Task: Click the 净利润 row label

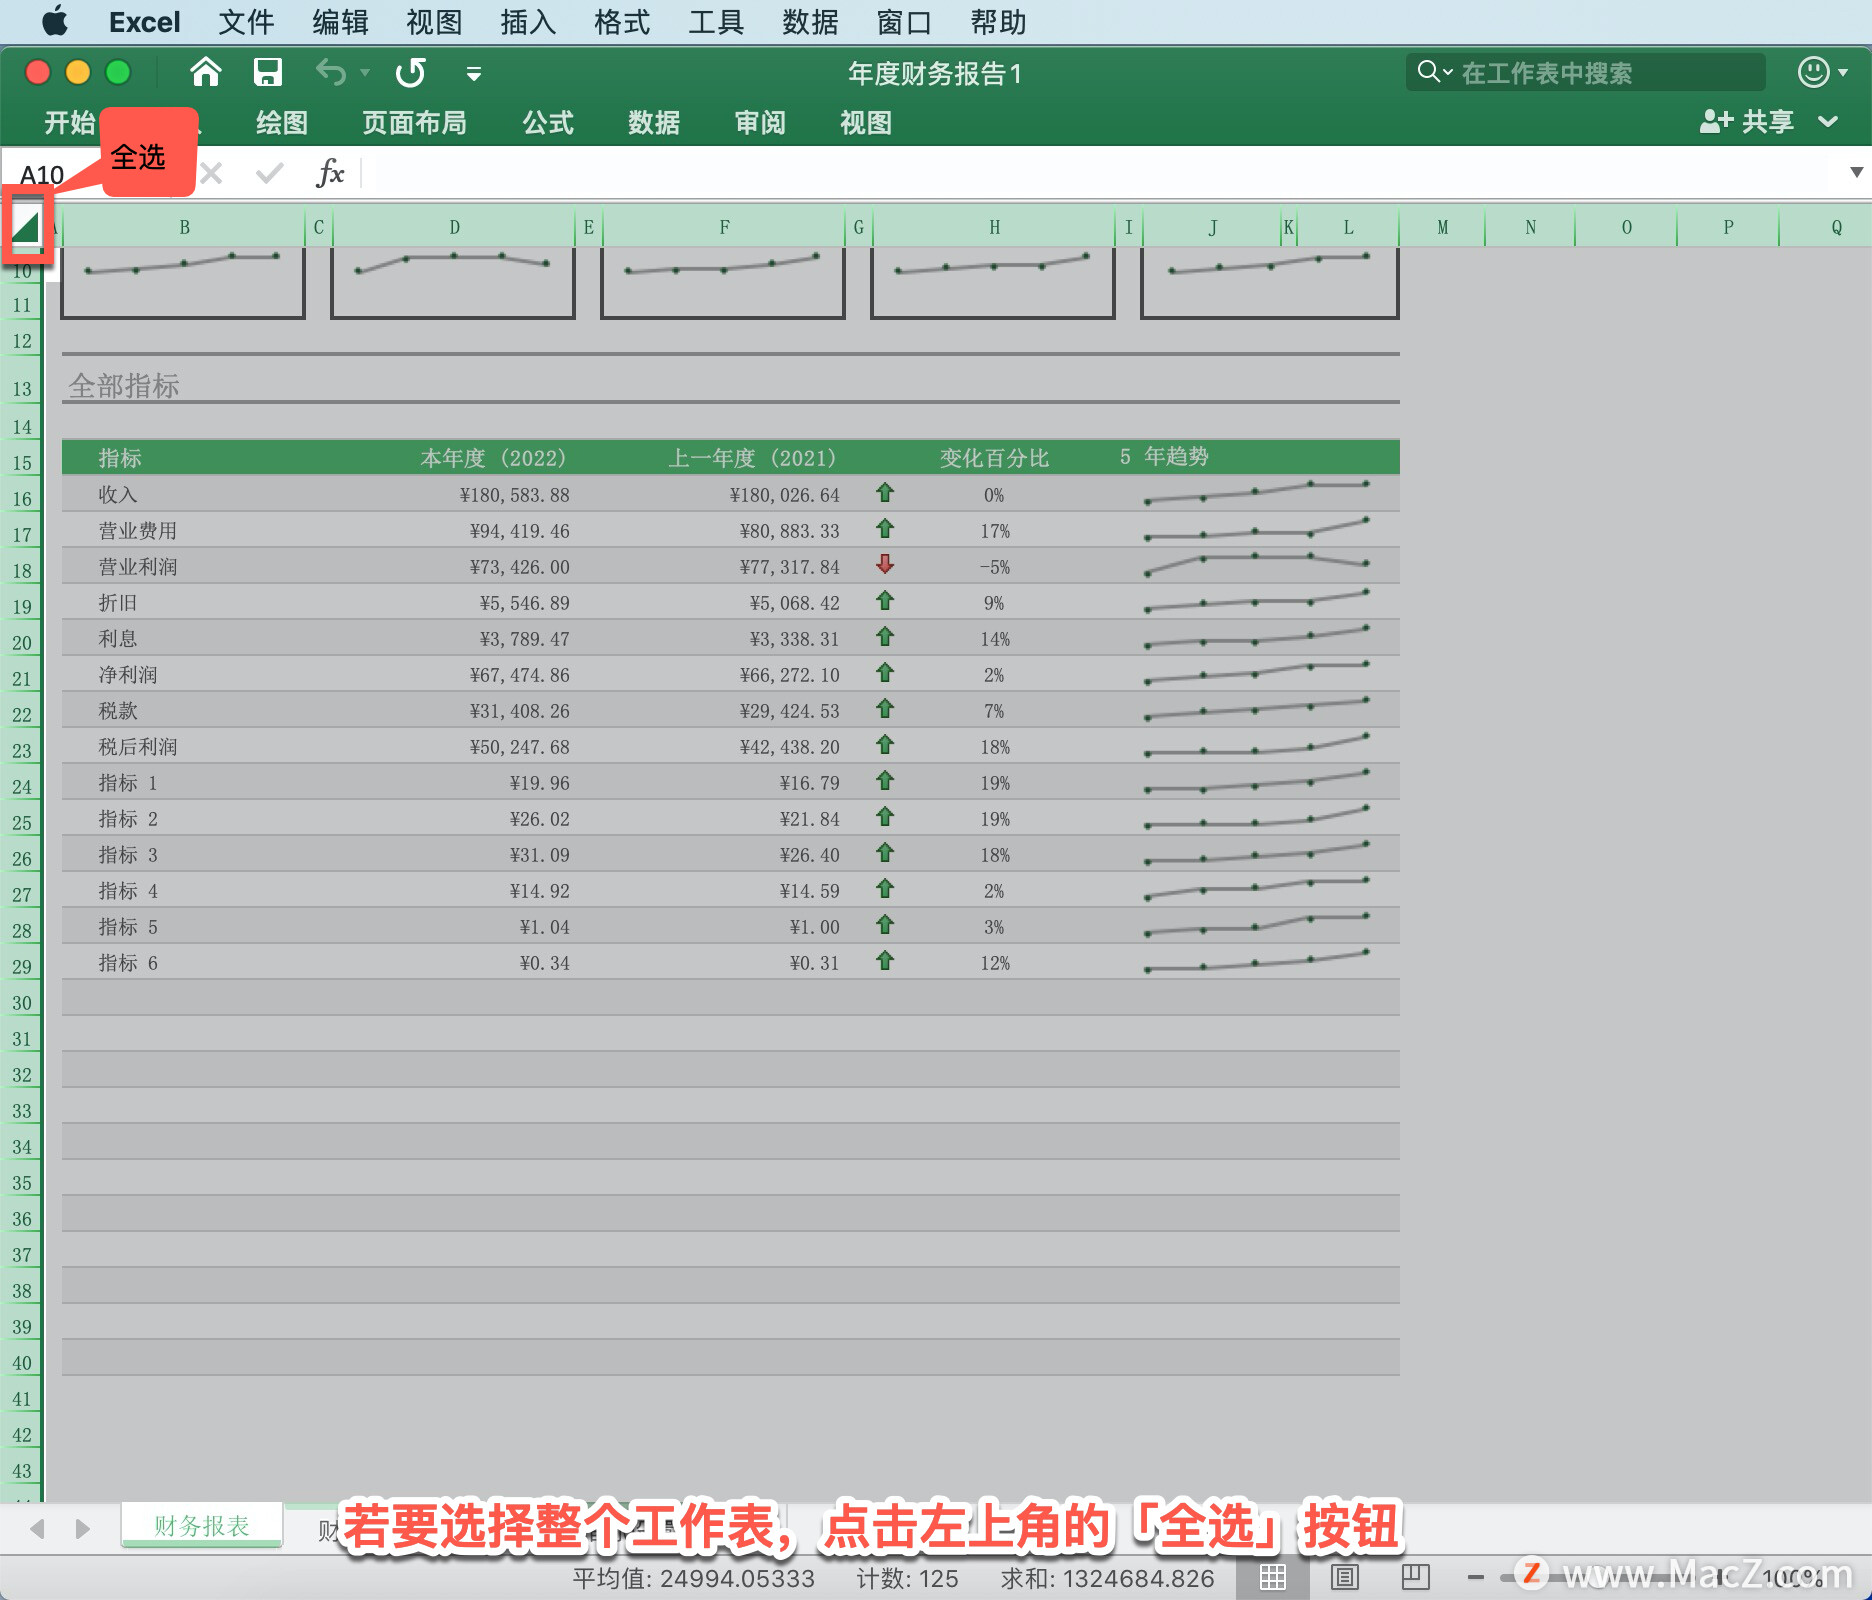Action: point(128,675)
